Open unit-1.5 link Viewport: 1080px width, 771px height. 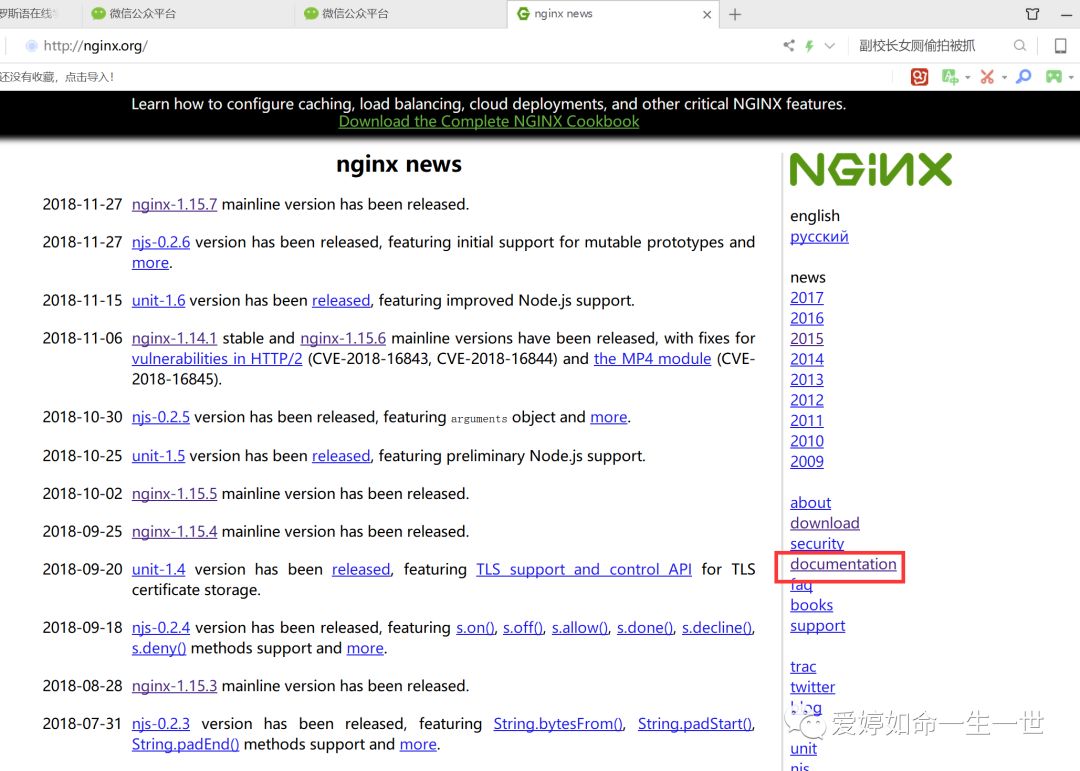click(158, 456)
